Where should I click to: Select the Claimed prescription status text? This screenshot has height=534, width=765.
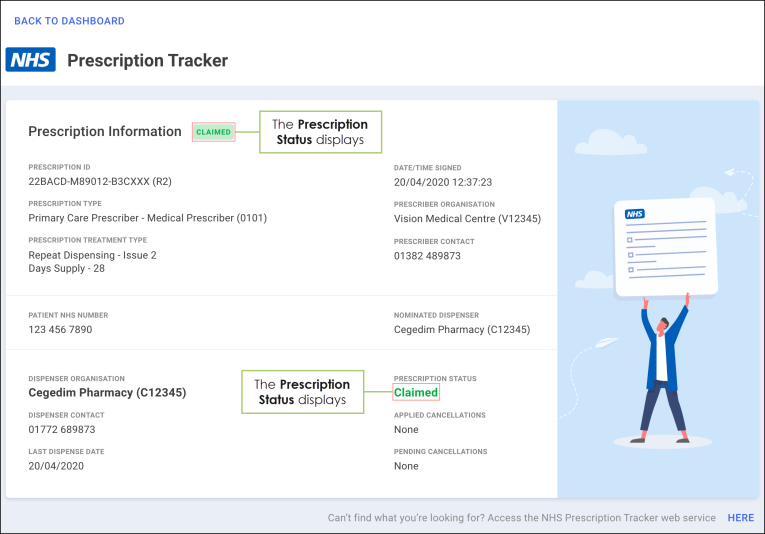coord(416,393)
